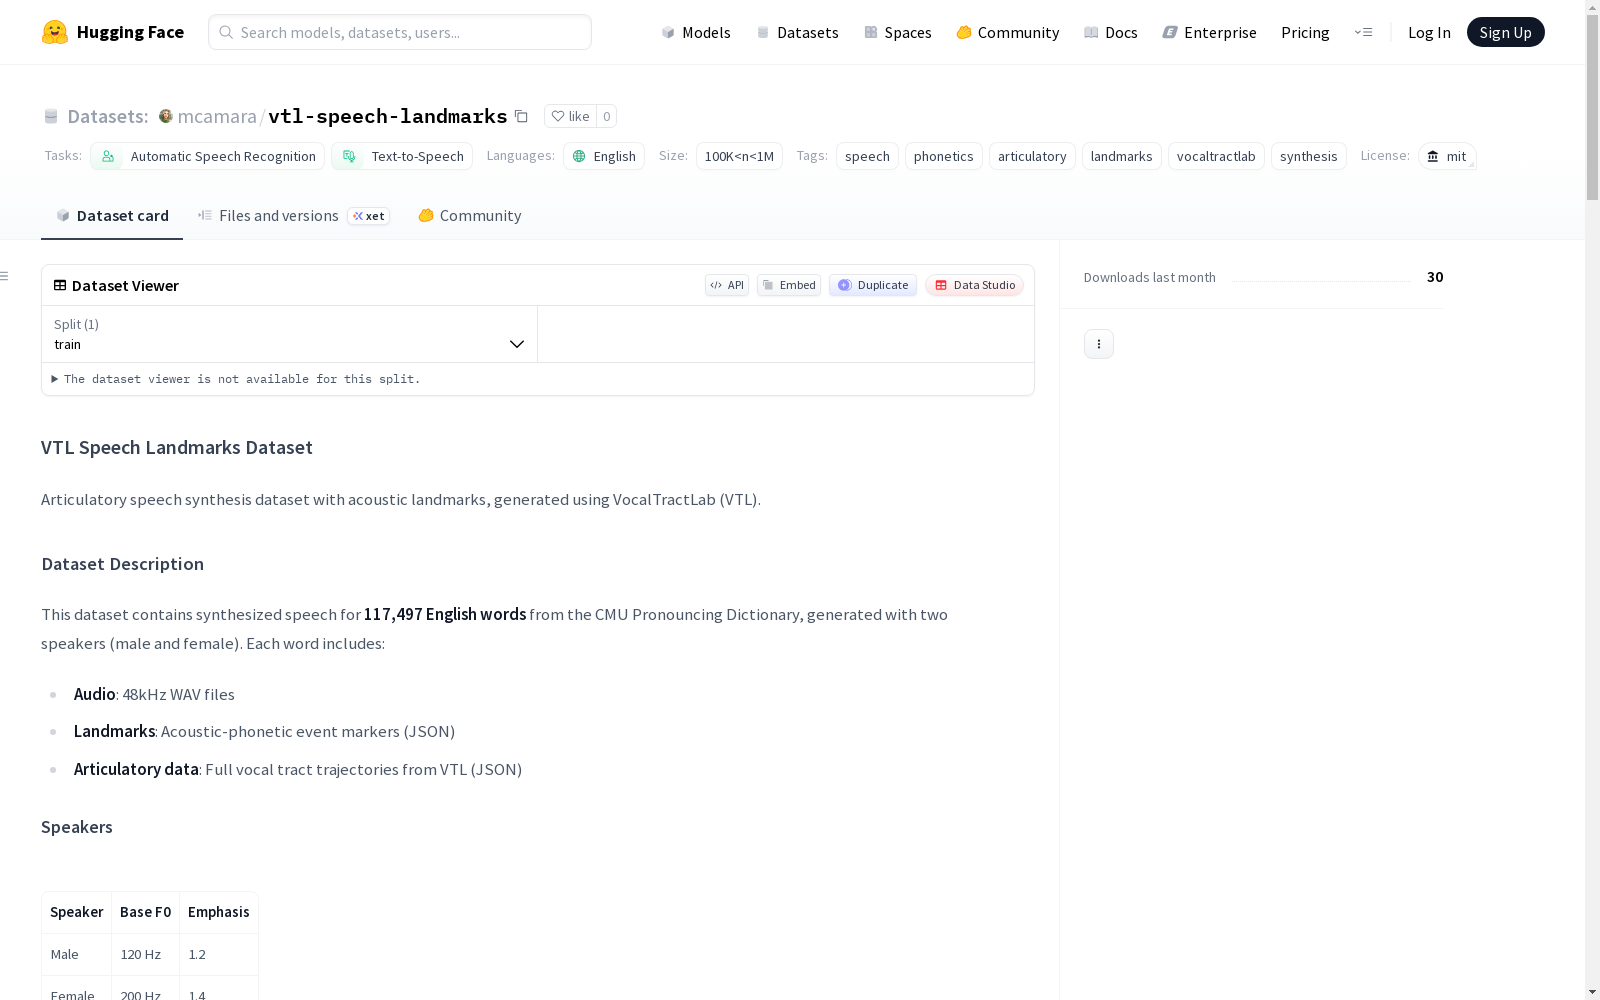Go to the Pricing page
Viewport: 1600px width, 1000px height.
tap(1305, 32)
